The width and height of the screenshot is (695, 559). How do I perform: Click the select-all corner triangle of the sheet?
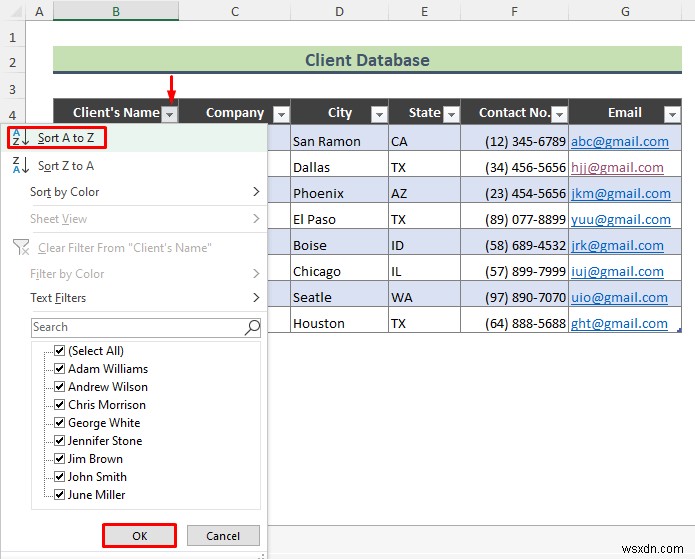[16, 12]
